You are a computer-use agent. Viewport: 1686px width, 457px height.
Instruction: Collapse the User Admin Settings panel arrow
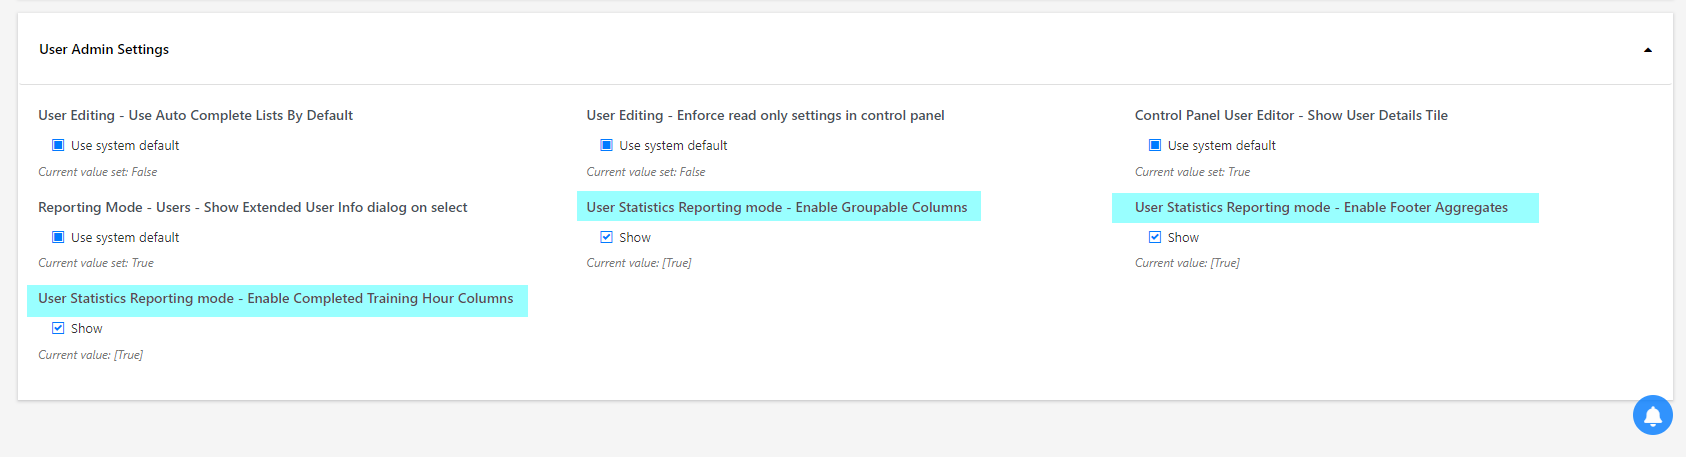pos(1648,50)
